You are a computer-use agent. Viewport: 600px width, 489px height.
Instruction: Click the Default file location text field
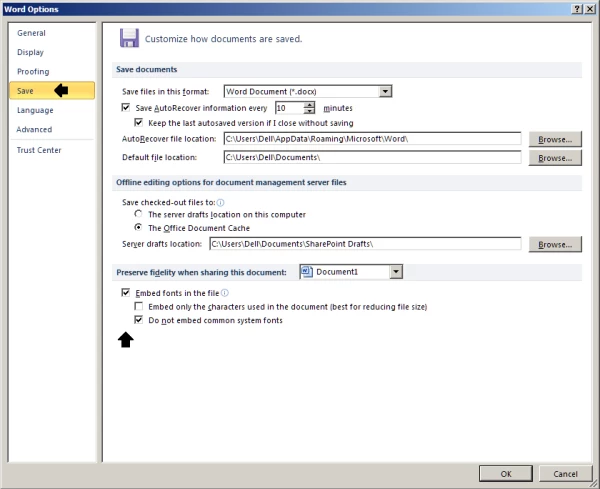coord(371,158)
